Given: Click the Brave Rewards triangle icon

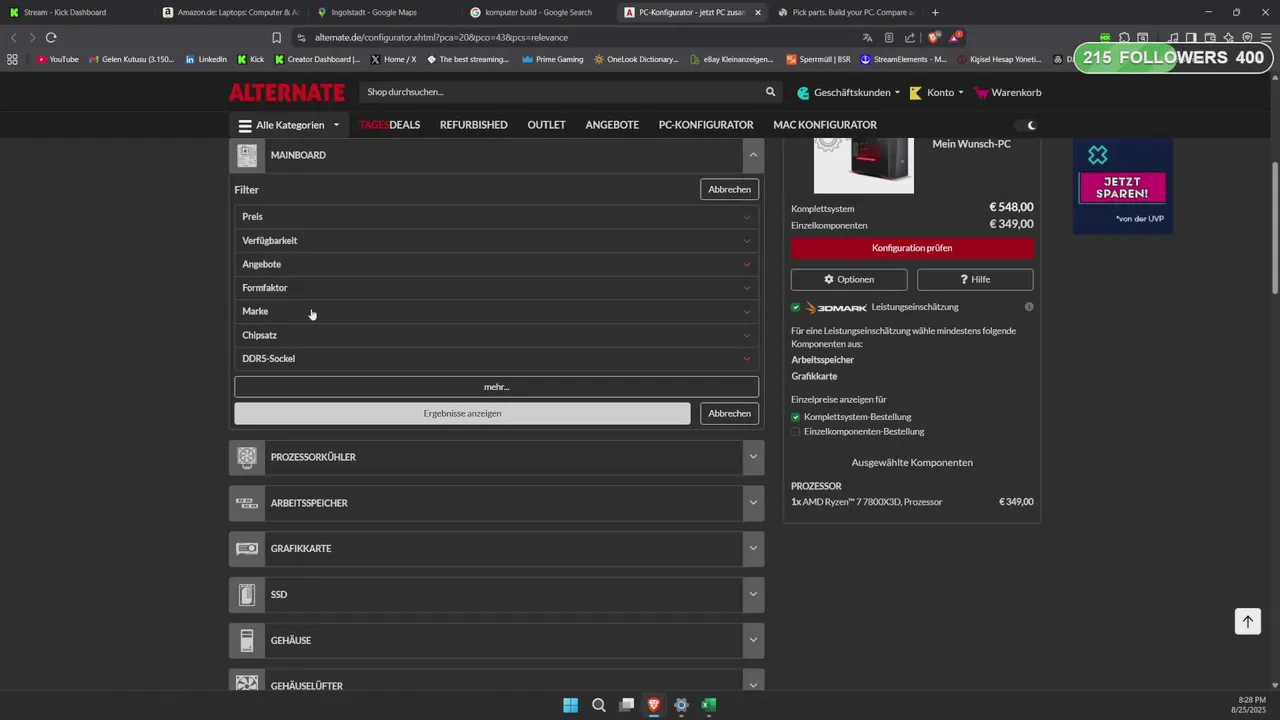Looking at the screenshot, I should pos(955,37).
